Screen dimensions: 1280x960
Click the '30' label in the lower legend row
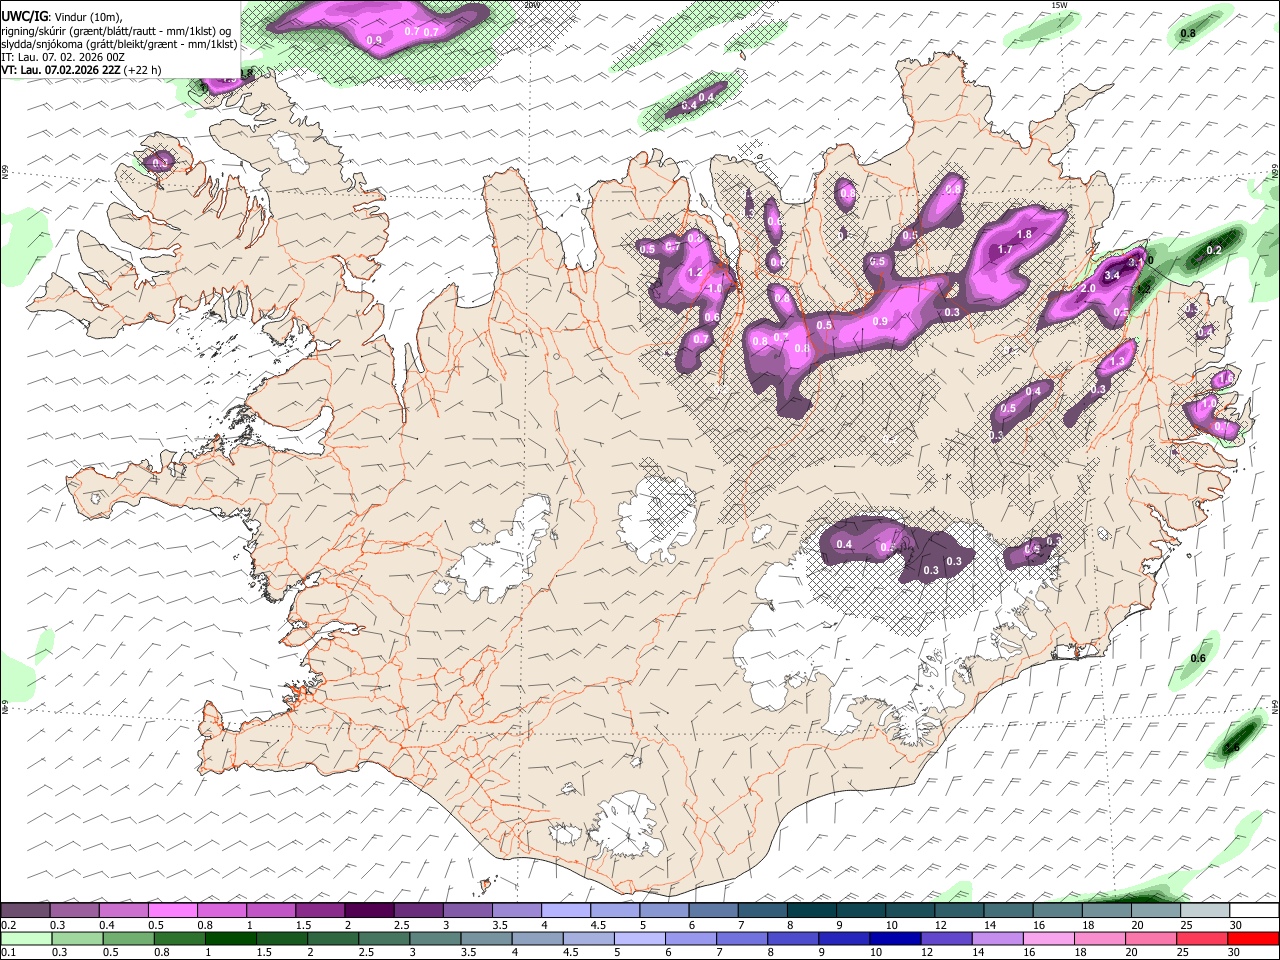pos(1233,952)
